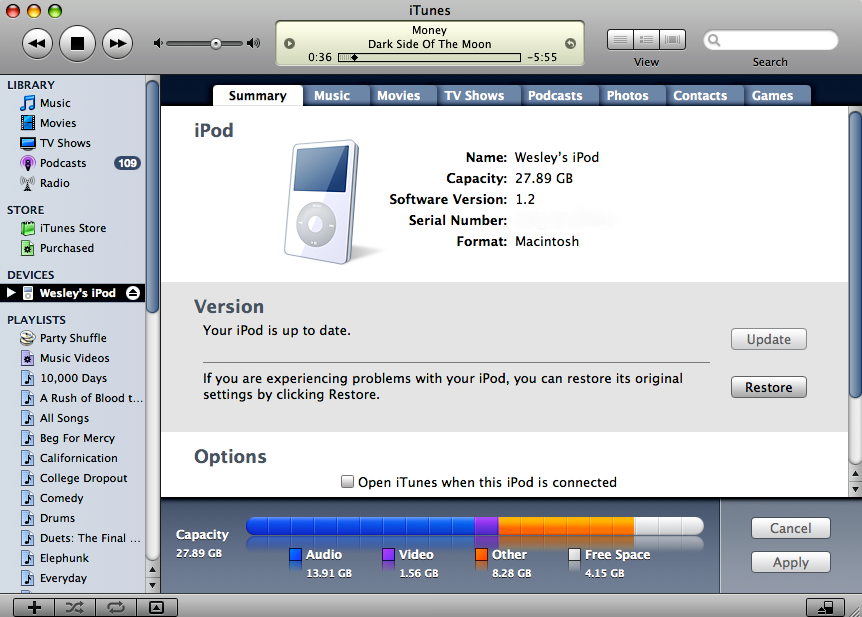Screen dimensions: 862x617
Task: Switch to Cover Flow view
Action: 672,40
